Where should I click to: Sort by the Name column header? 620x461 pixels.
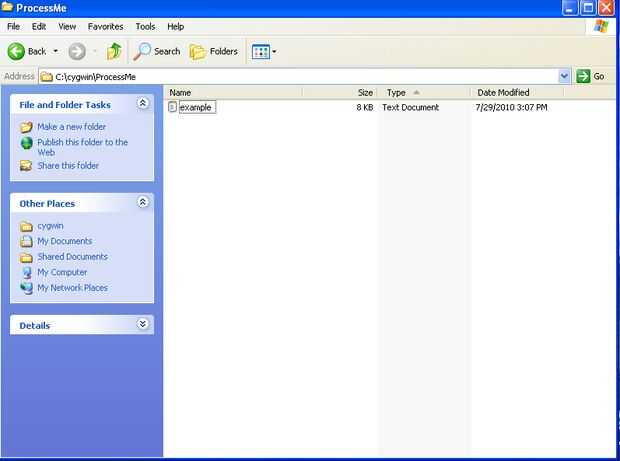tap(233, 93)
